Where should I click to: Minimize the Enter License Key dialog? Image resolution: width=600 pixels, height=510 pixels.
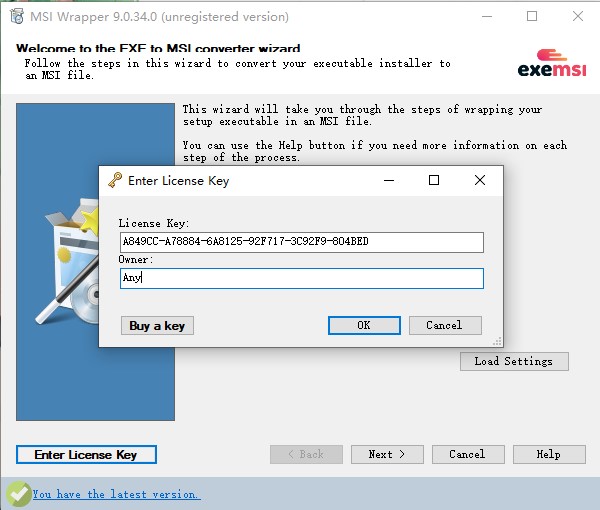(x=389, y=180)
